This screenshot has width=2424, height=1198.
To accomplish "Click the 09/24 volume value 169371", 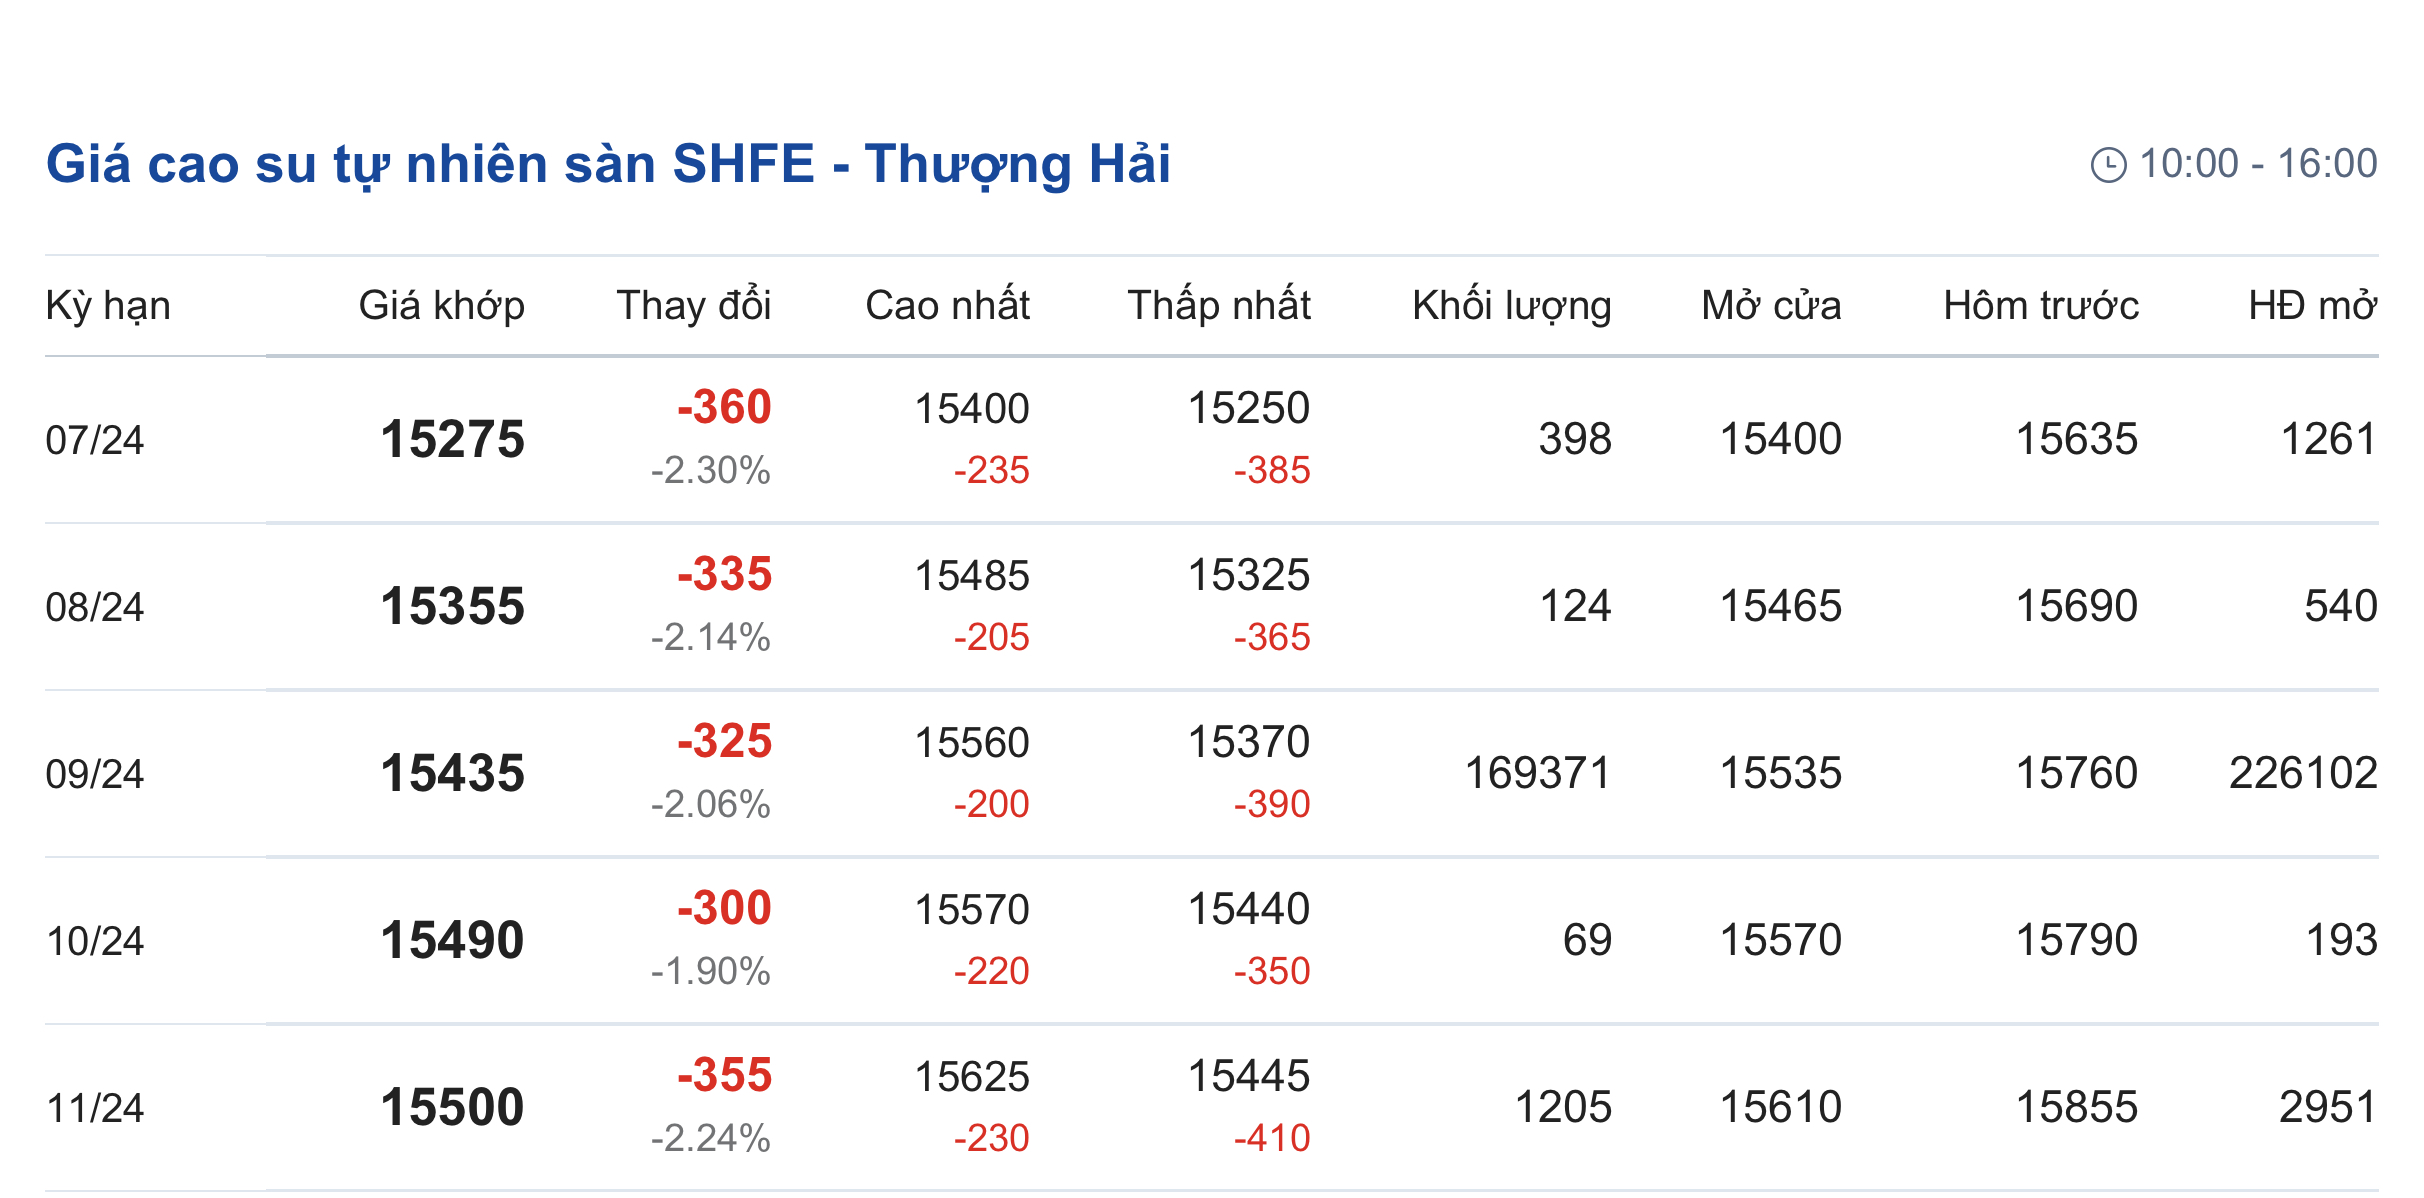I will point(1537,774).
